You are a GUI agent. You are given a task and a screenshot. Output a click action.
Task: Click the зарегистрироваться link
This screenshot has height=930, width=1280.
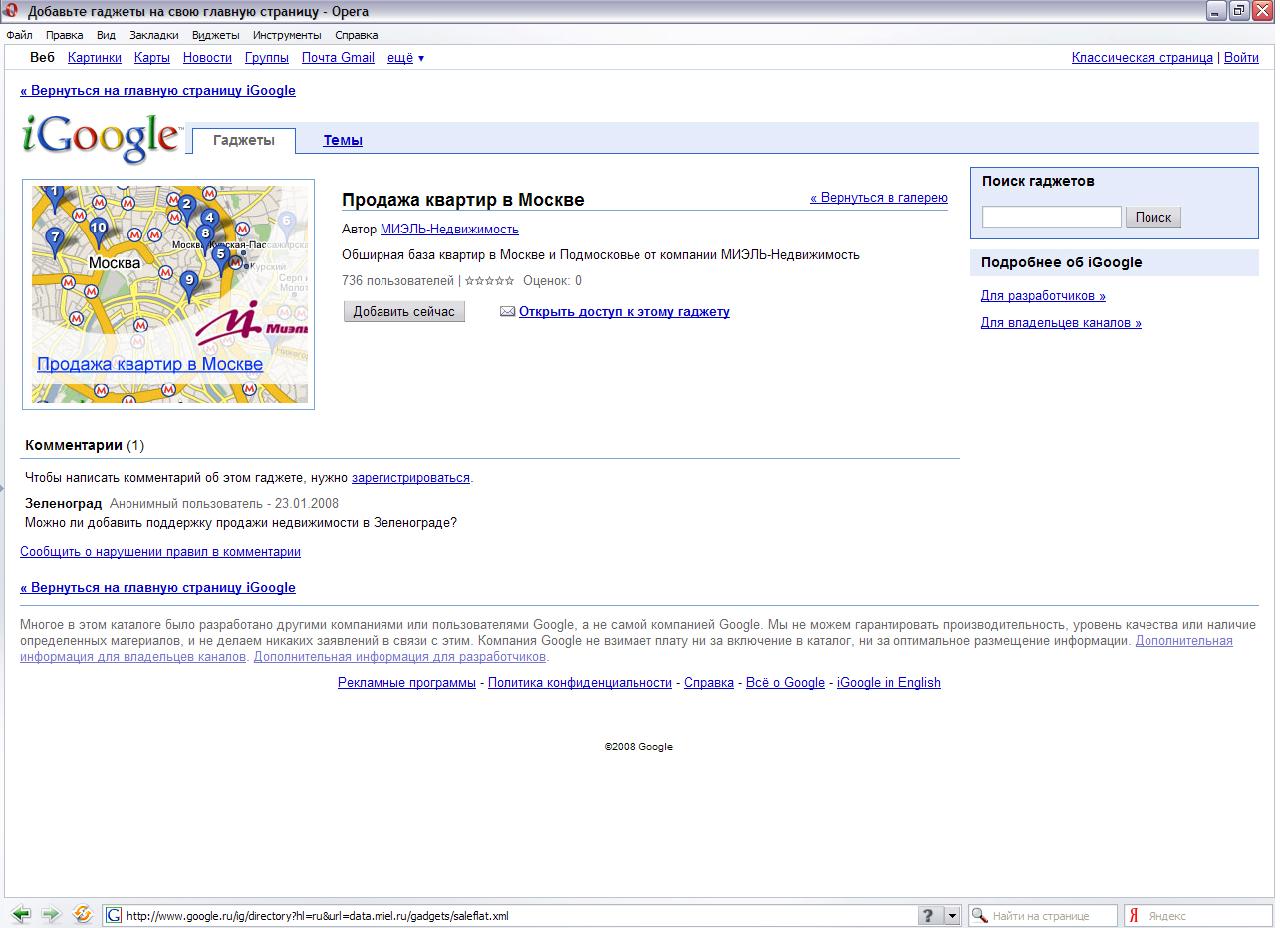pyautogui.click(x=411, y=478)
